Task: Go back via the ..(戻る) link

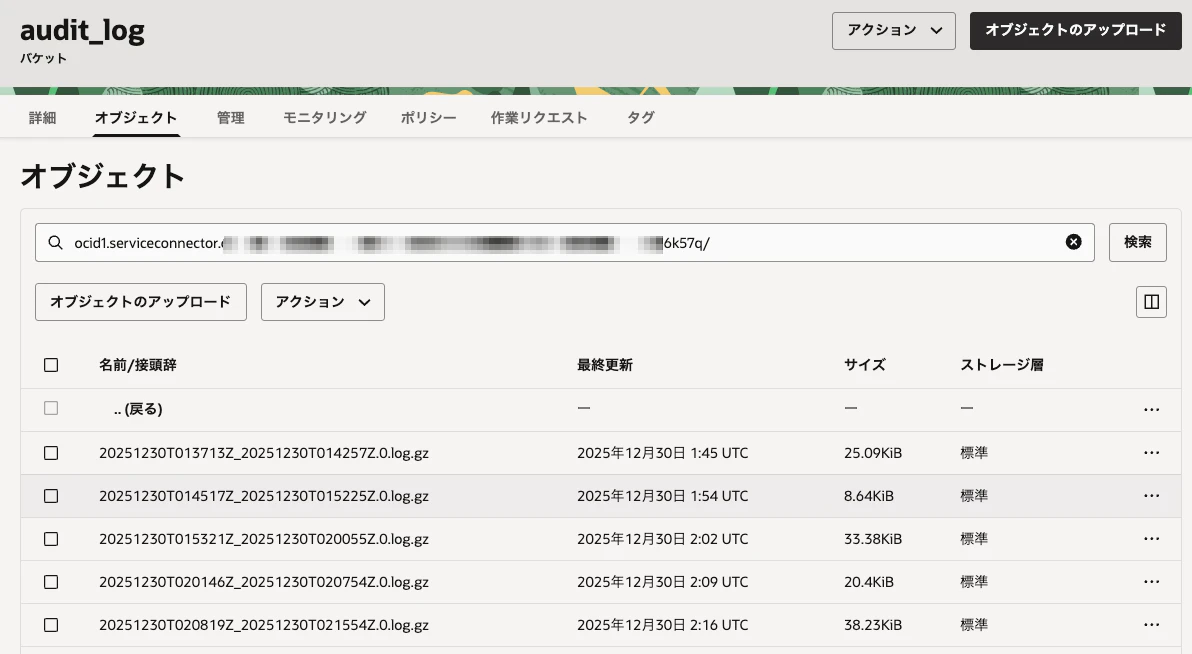Action: tap(138, 409)
